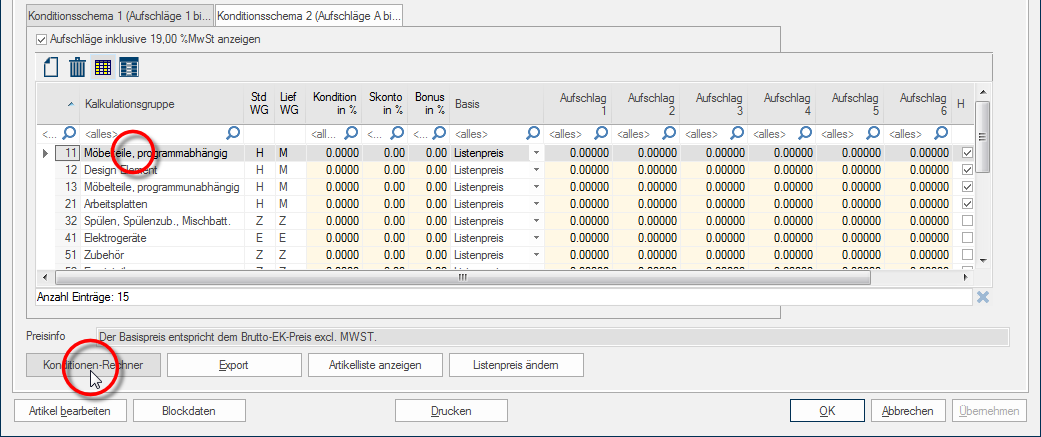This screenshot has height=437, width=1041.
Task: Click the trash can delete icon
Action: click(x=77, y=67)
